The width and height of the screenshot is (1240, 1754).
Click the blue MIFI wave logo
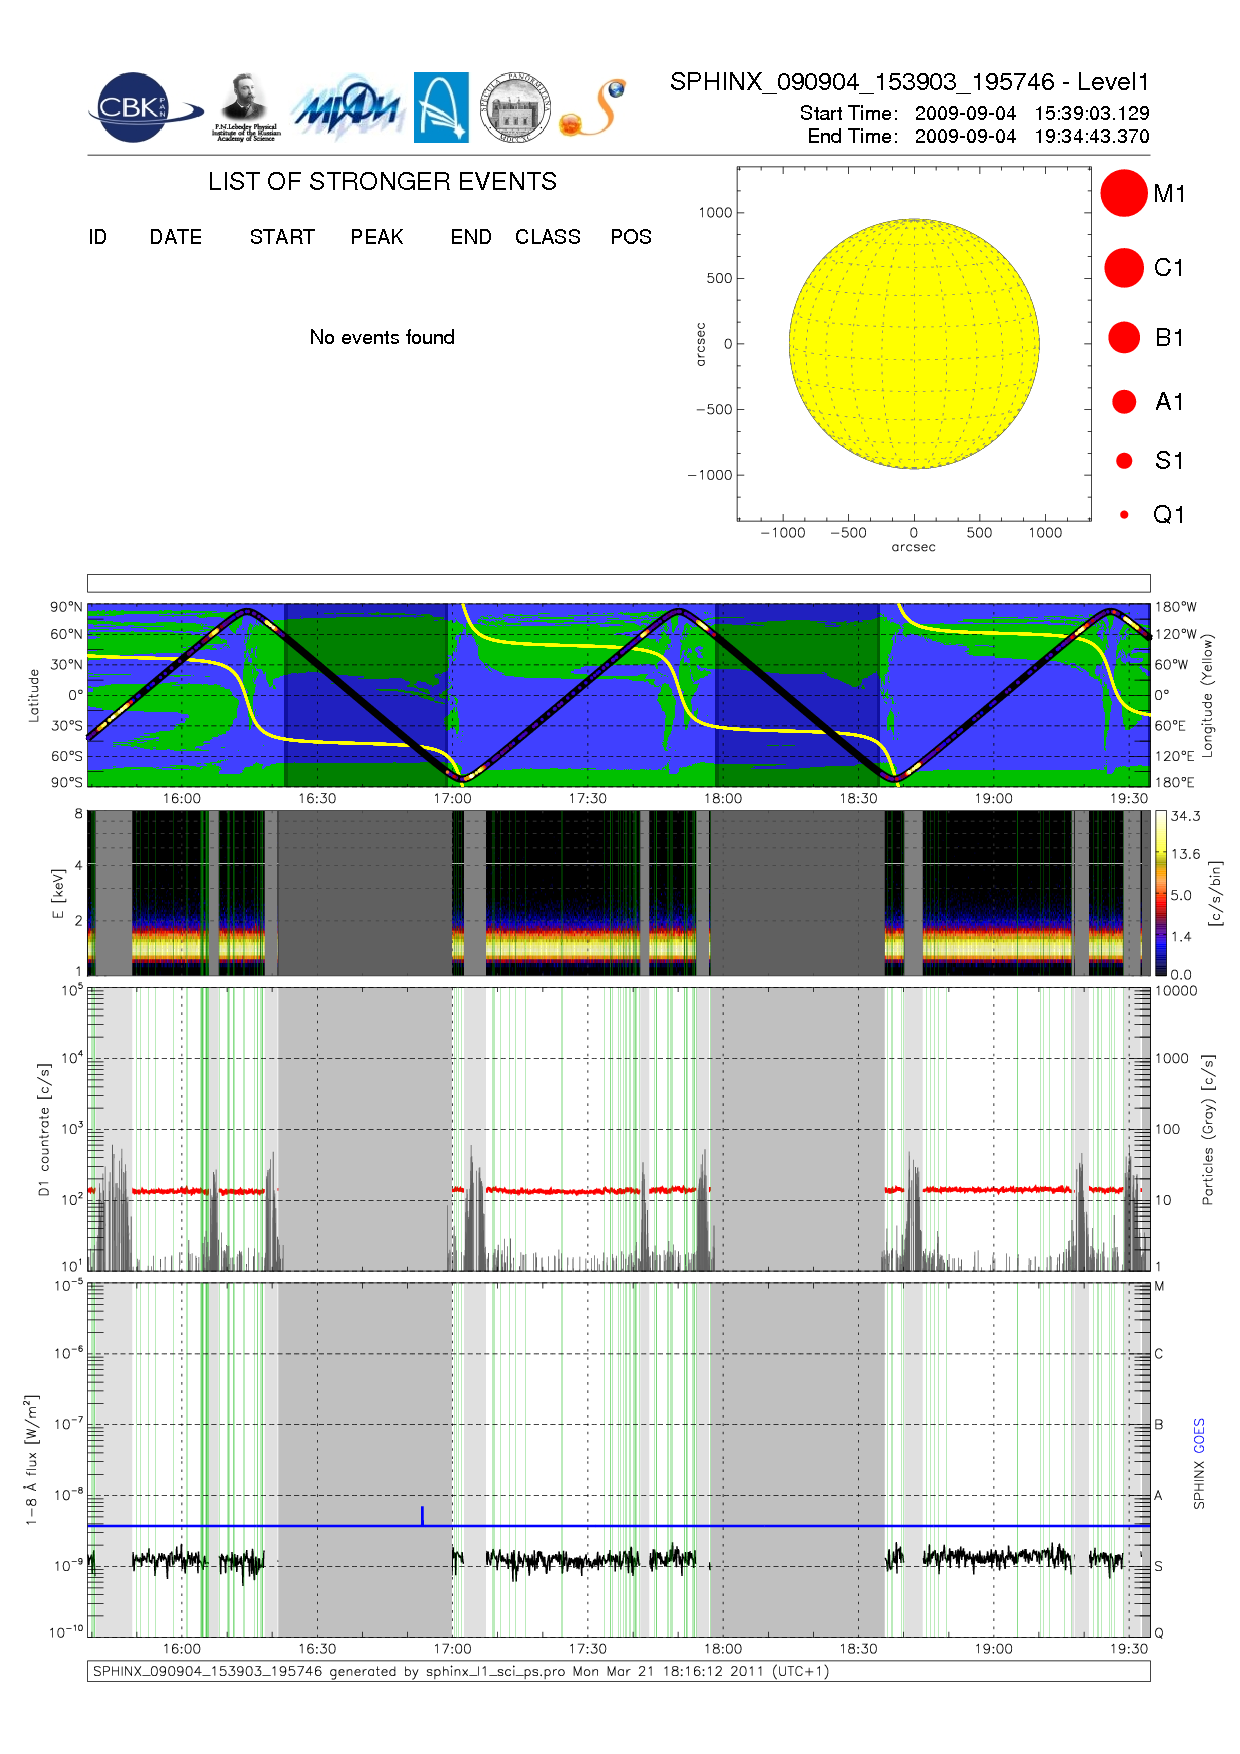tap(346, 108)
